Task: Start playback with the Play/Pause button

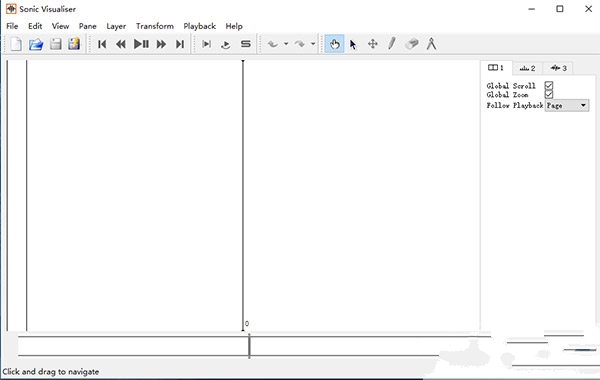Action: [x=141, y=44]
